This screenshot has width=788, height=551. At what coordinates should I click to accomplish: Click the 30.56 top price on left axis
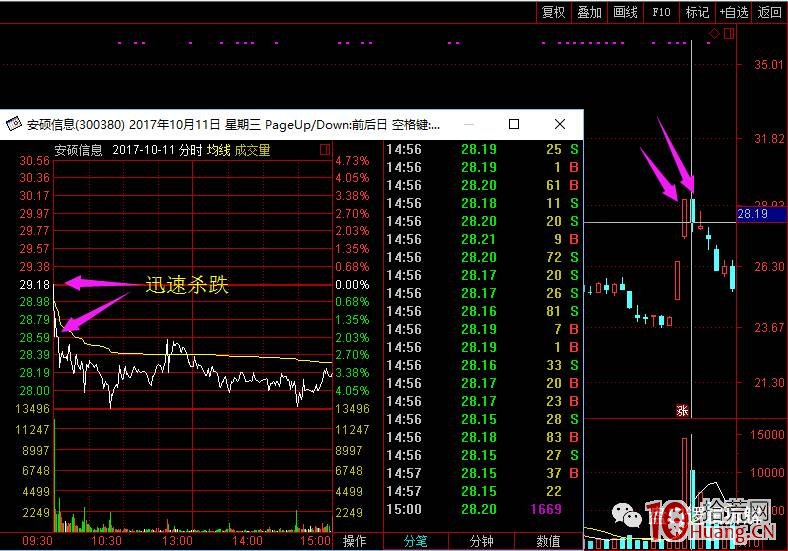35,161
